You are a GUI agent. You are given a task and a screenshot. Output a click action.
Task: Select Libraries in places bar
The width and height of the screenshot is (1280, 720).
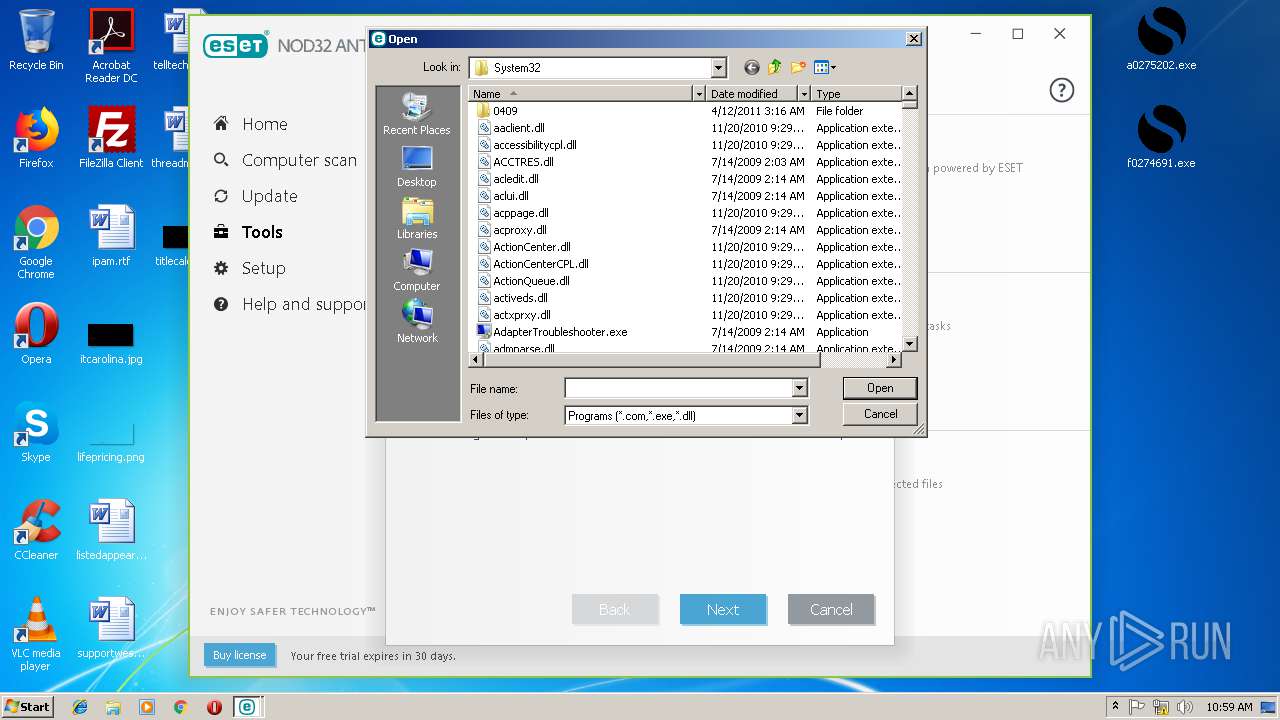coord(417,218)
